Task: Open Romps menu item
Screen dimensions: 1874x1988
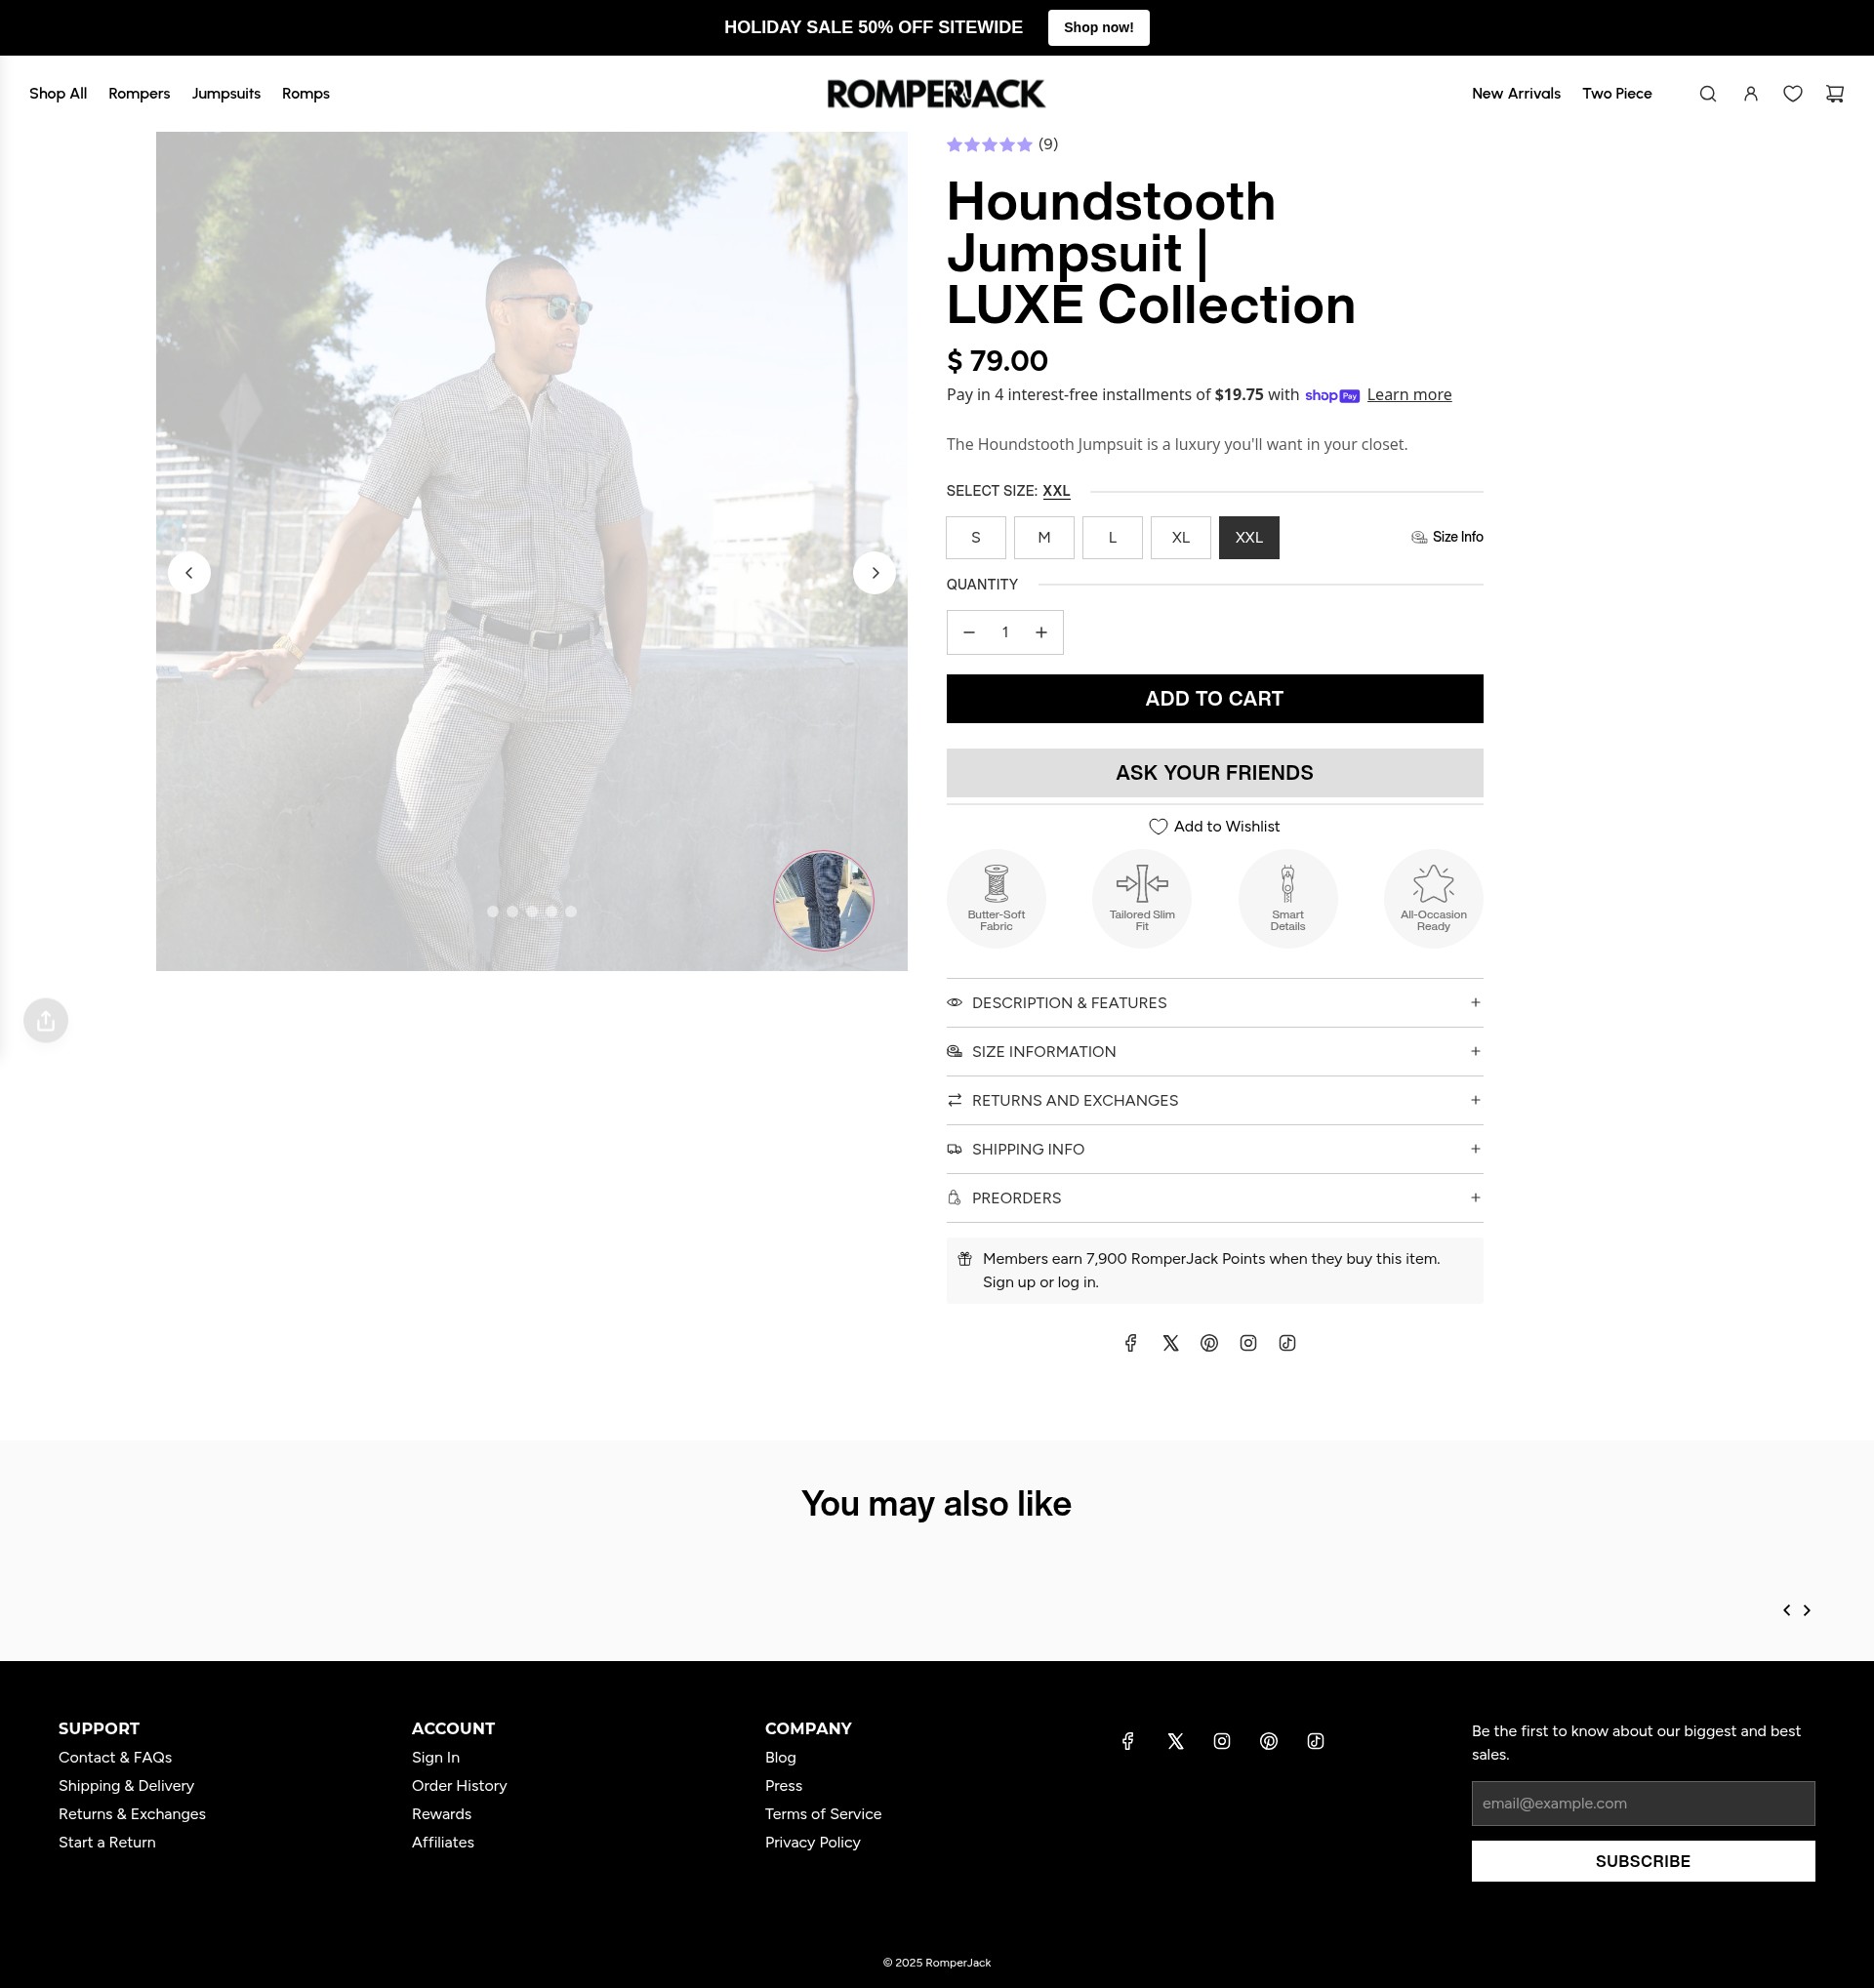Action: pos(306,94)
